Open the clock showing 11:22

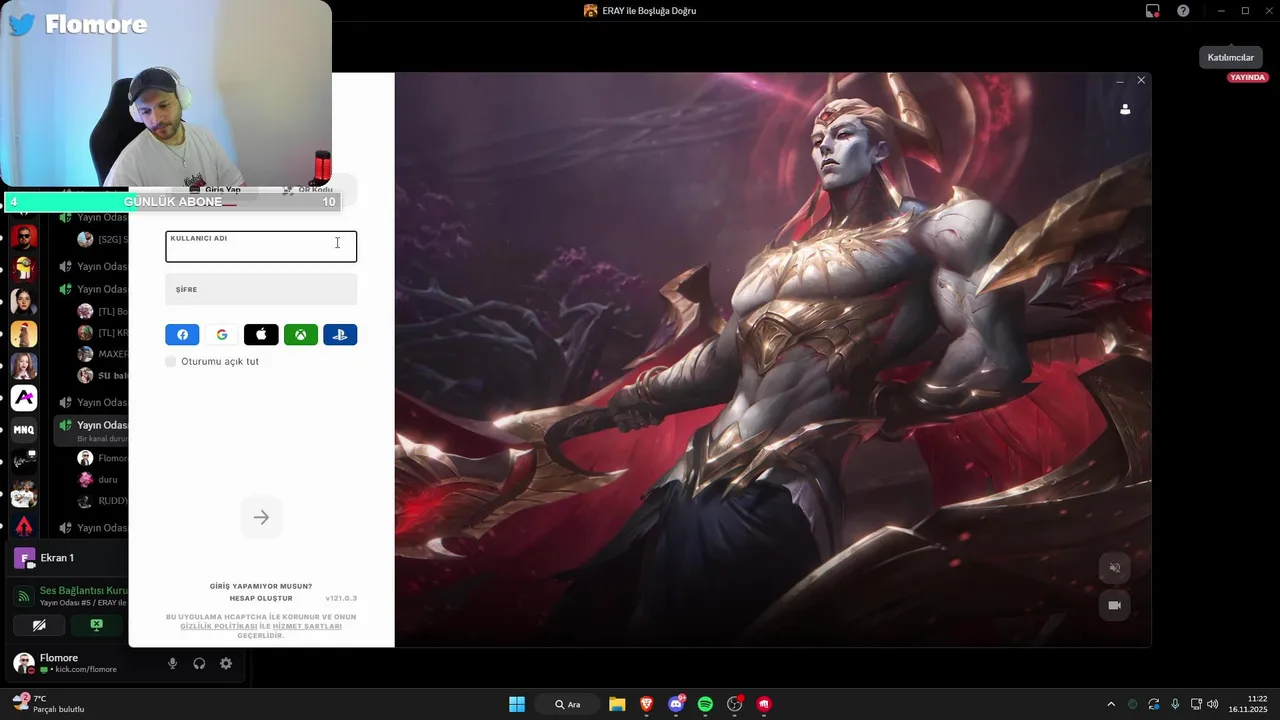tap(1249, 704)
